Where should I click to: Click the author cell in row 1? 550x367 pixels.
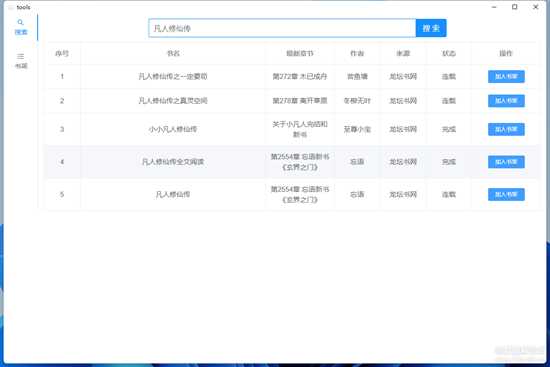coord(357,76)
